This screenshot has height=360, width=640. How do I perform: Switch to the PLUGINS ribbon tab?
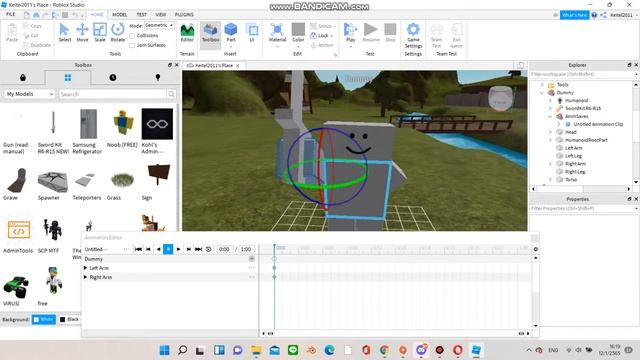[184, 14]
